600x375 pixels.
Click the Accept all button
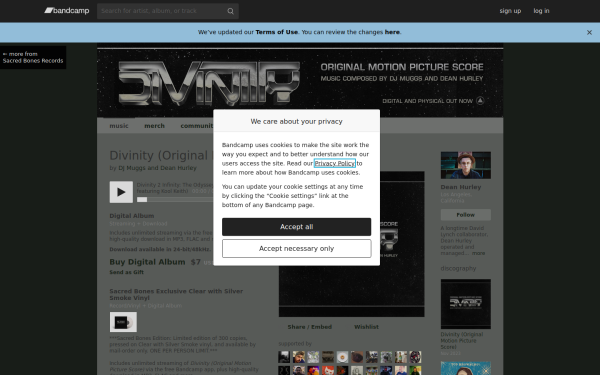[x=297, y=227]
